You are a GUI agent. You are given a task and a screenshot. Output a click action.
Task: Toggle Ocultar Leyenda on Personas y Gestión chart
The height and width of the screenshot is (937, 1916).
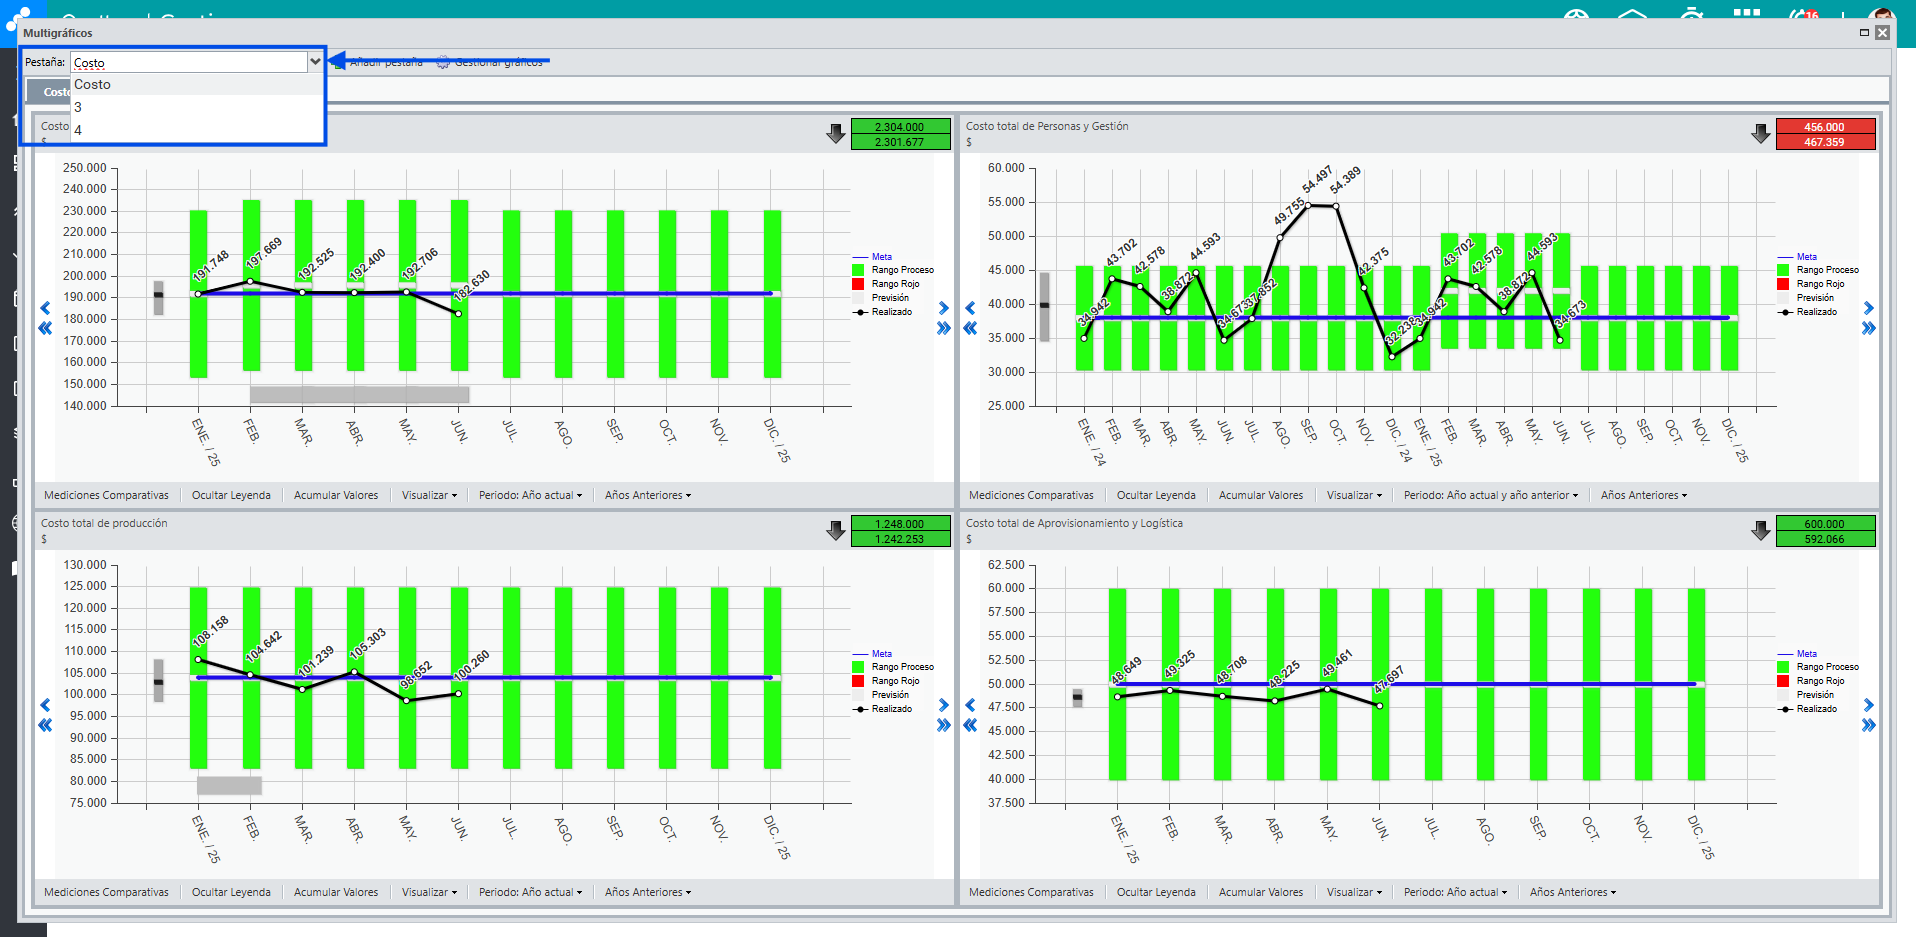pos(1156,495)
